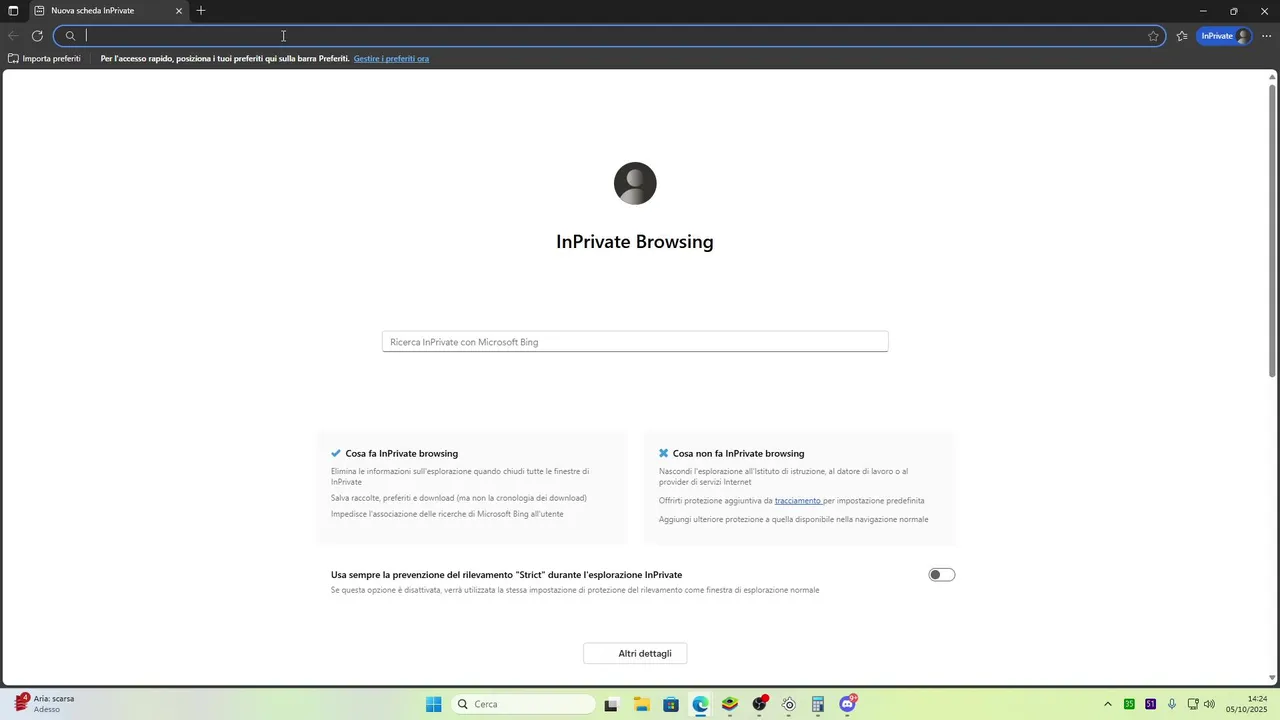The width and height of the screenshot is (1280, 720).
Task: Open BlueStacks from taskbar
Action: coord(730,705)
